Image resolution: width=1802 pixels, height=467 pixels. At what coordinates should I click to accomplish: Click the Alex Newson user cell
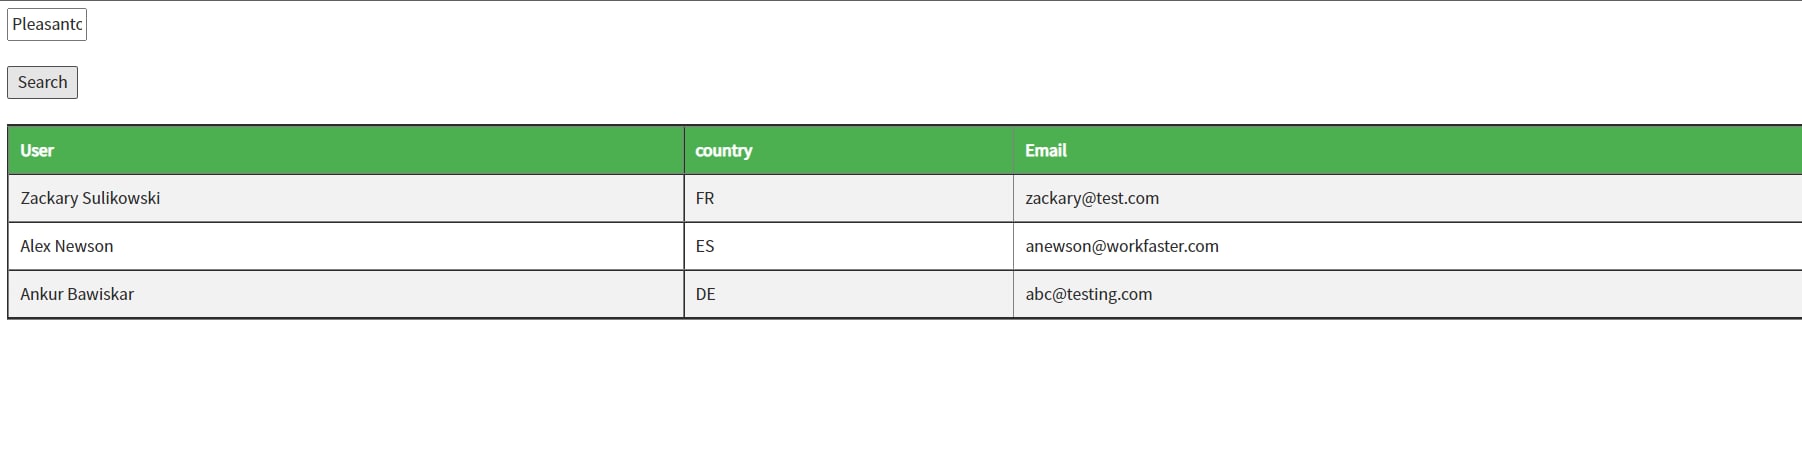[346, 246]
